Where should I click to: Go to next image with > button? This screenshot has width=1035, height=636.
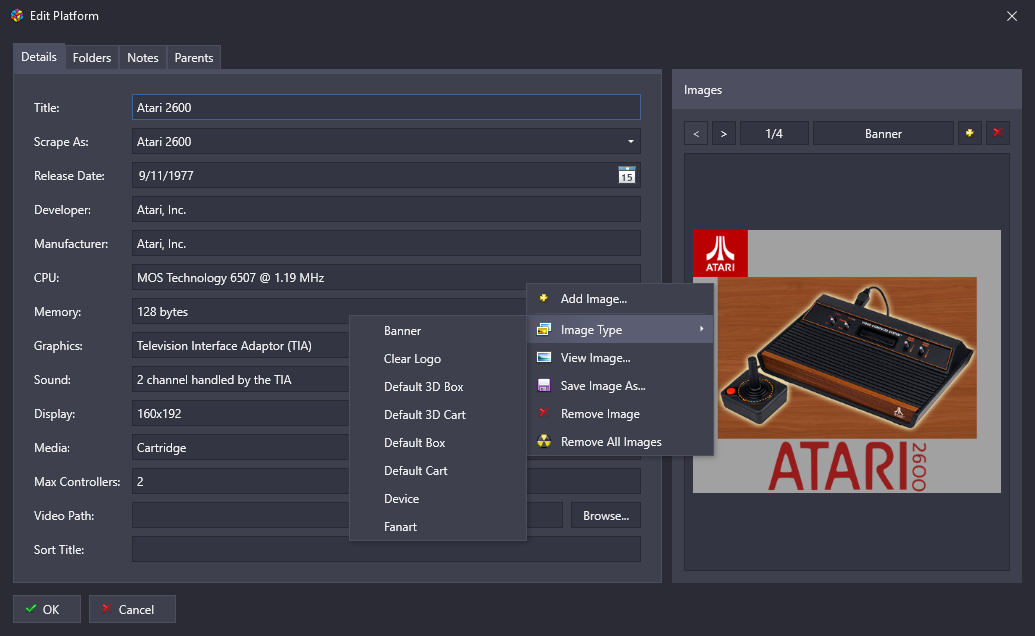723,133
